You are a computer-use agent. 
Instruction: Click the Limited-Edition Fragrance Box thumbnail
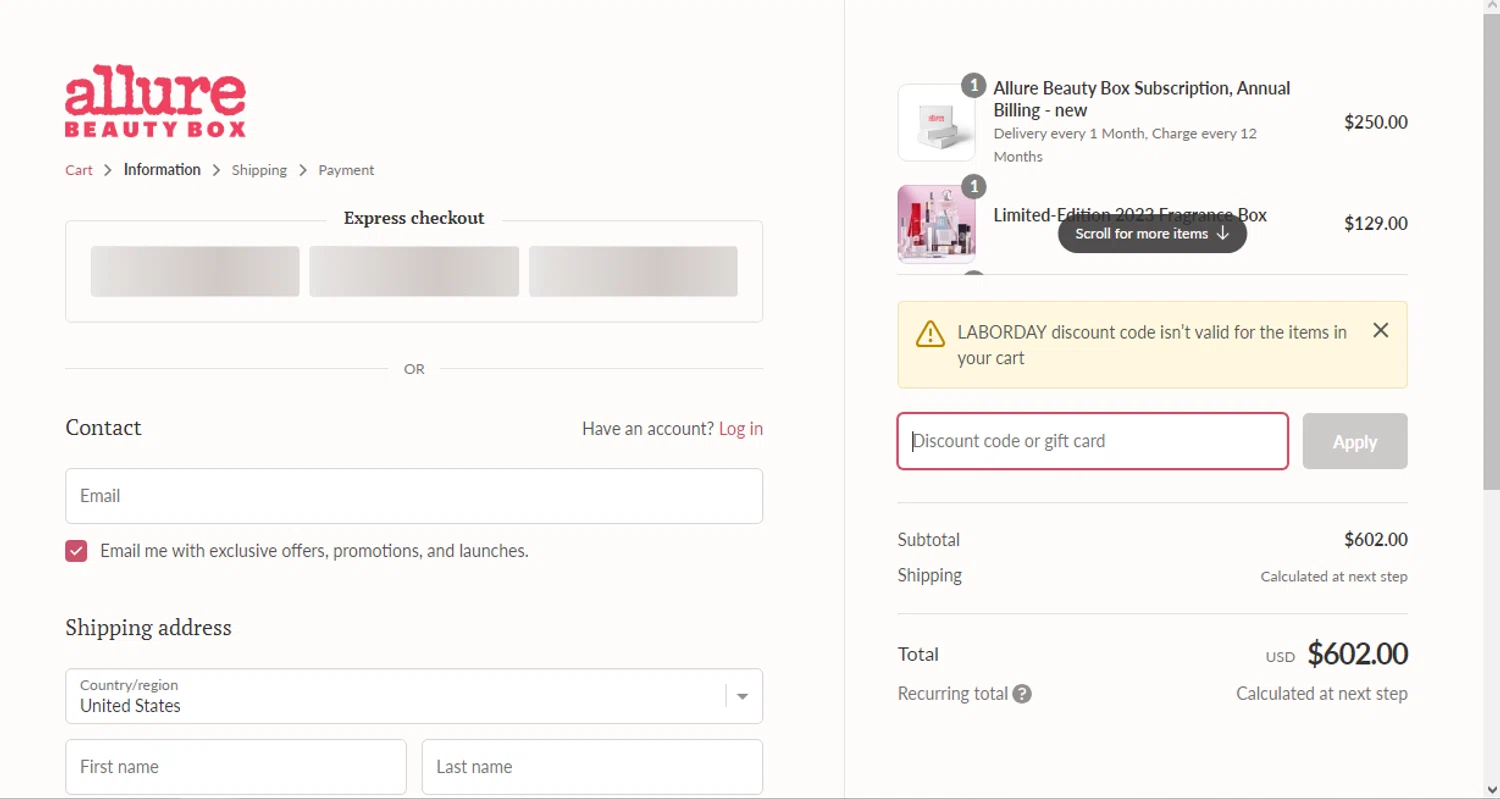pyautogui.click(x=936, y=224)
